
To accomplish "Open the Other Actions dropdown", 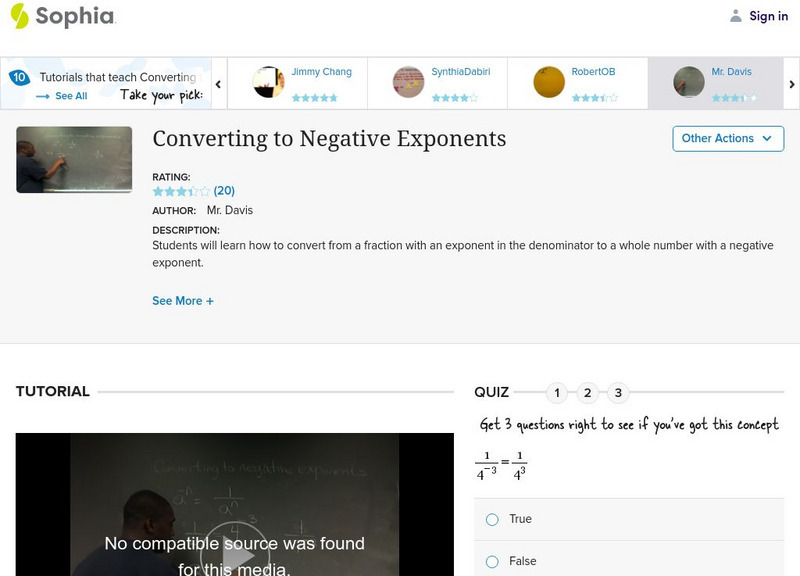I will [728, 138].
